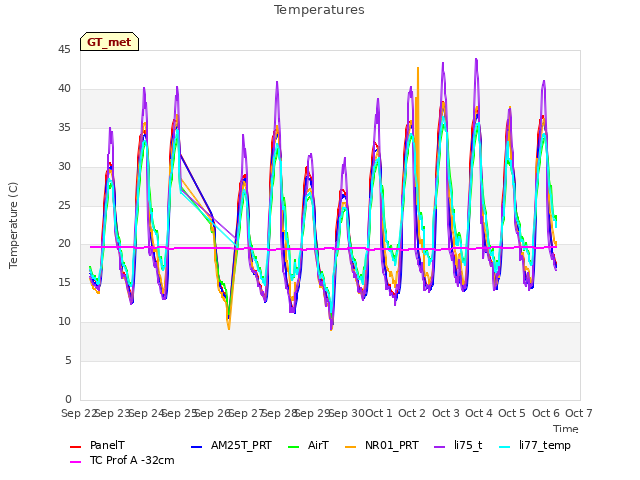Click the cyan li77_temp legend color marker

(x=504, y=447)
